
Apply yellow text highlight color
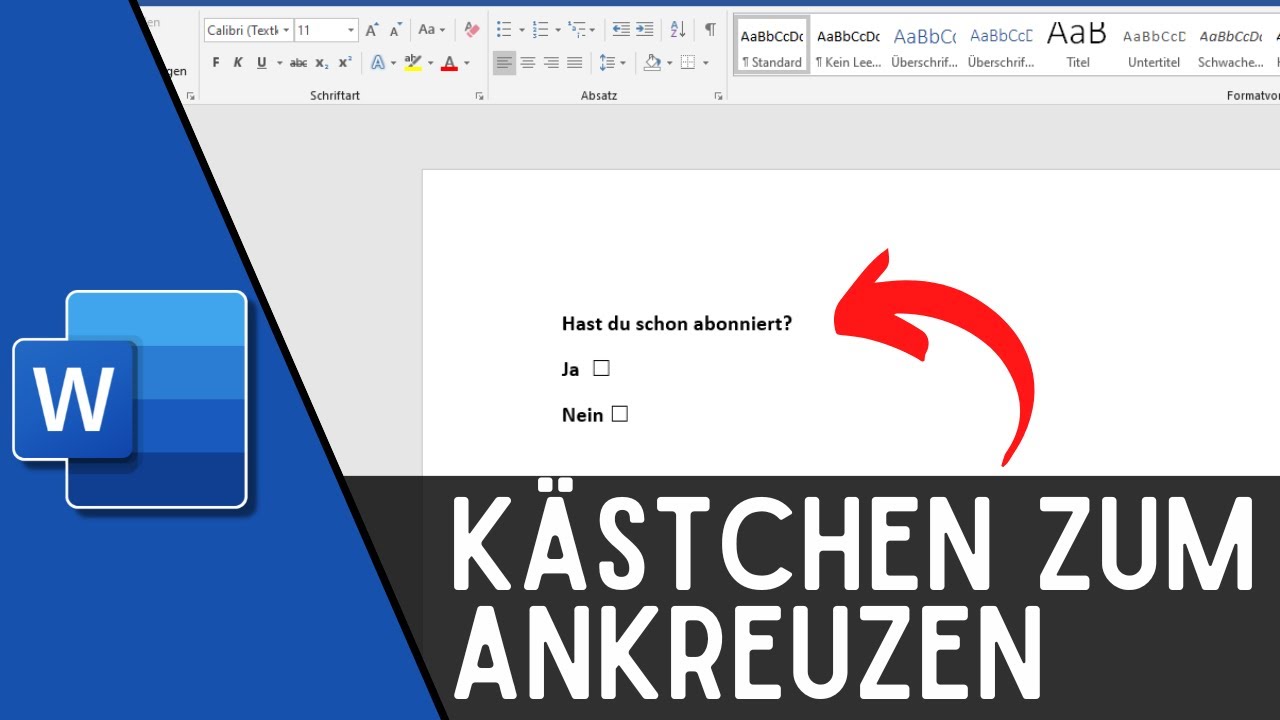point(413,63)
